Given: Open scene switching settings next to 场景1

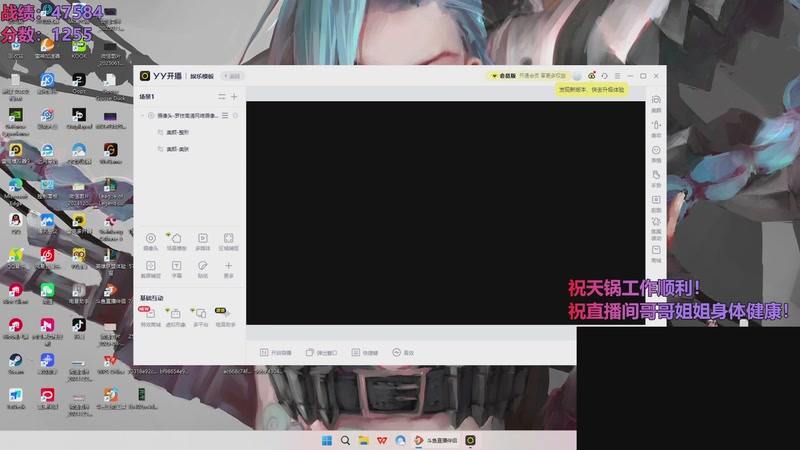Looking at the screenshot, I should pos(222,96).
